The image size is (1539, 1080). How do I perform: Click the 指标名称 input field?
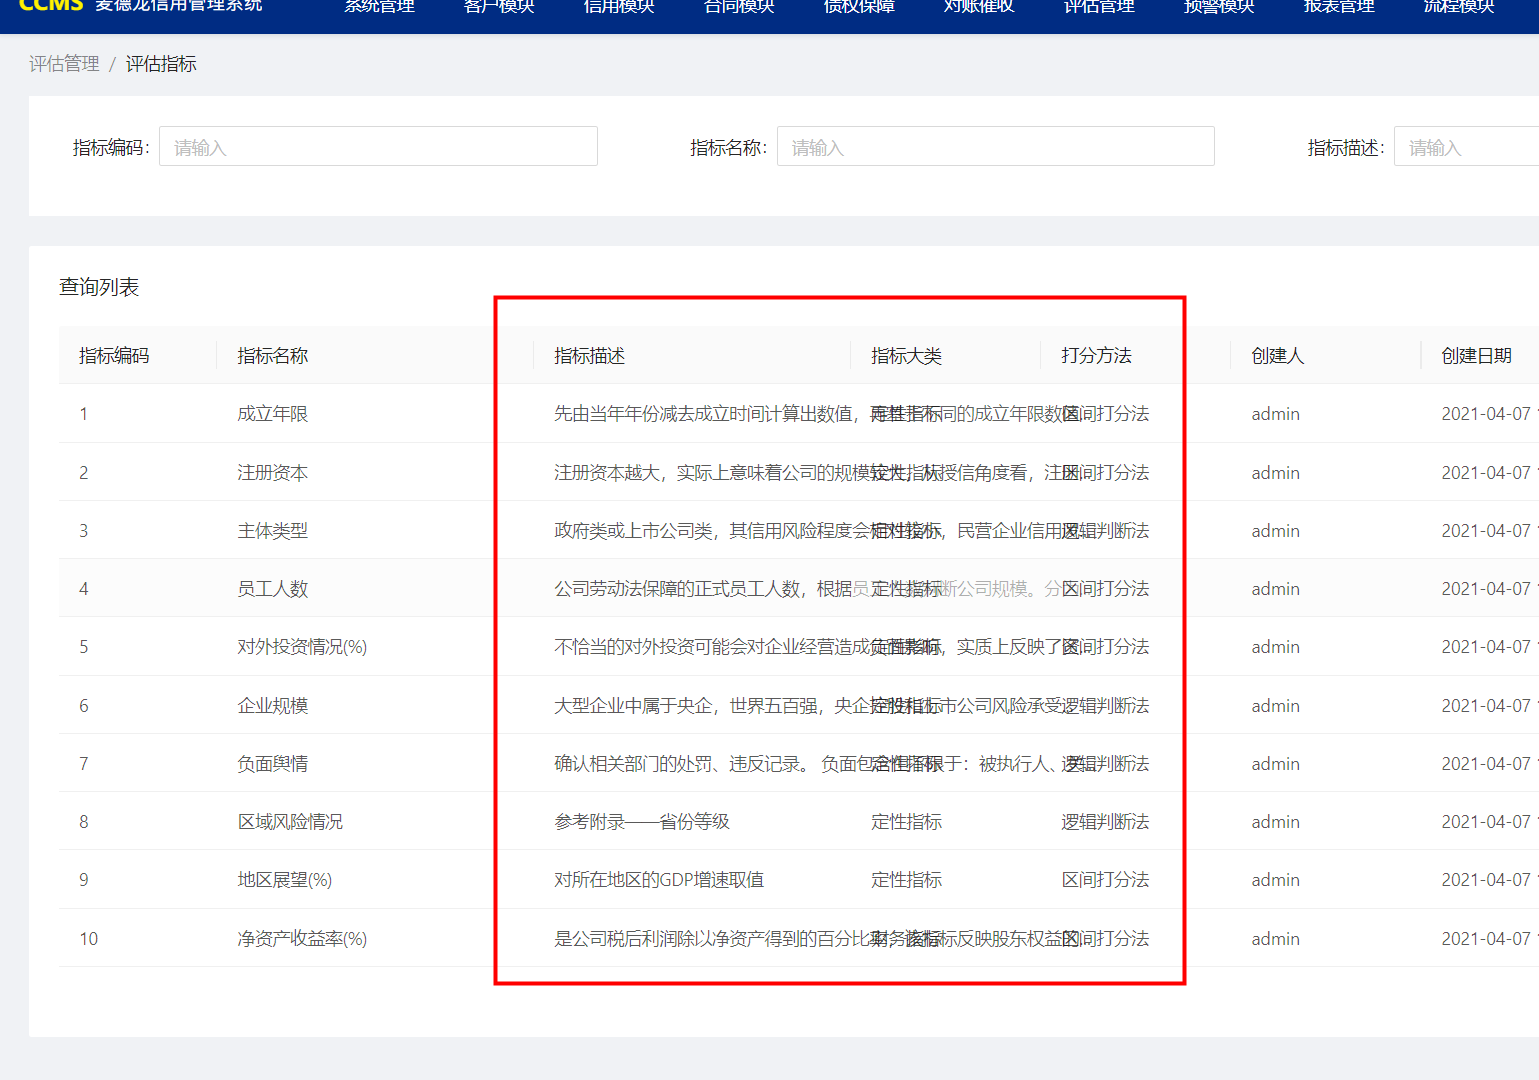point(995,146)
